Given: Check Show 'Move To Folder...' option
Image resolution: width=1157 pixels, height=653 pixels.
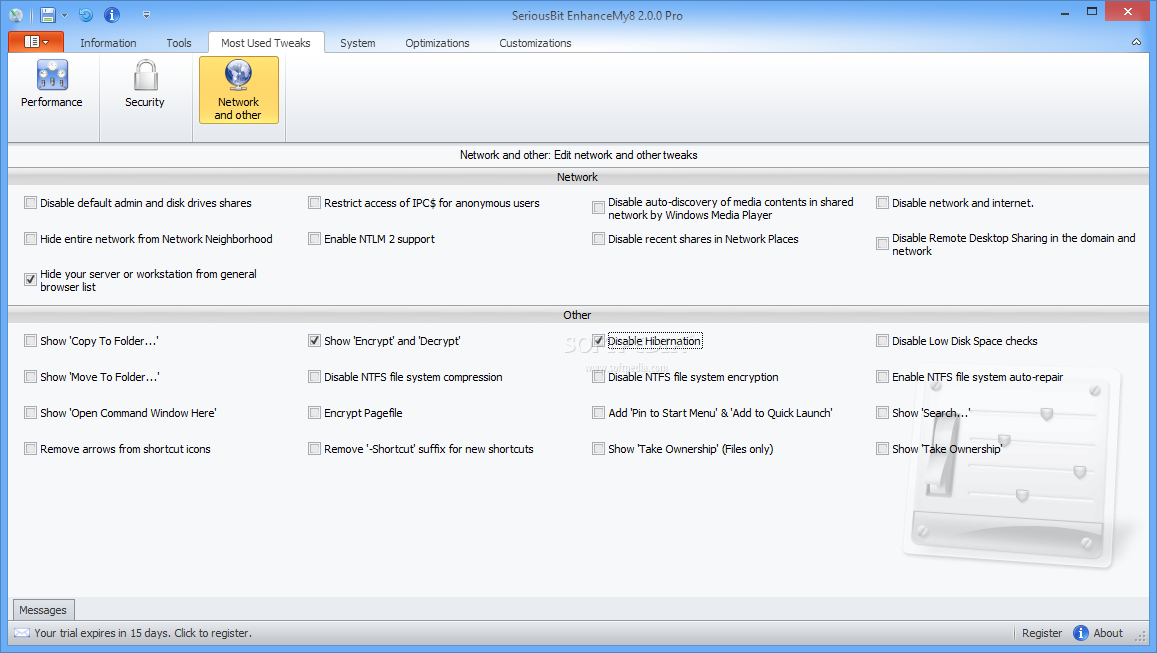Looking at the screenshot, I should click(x=30, y=377).
